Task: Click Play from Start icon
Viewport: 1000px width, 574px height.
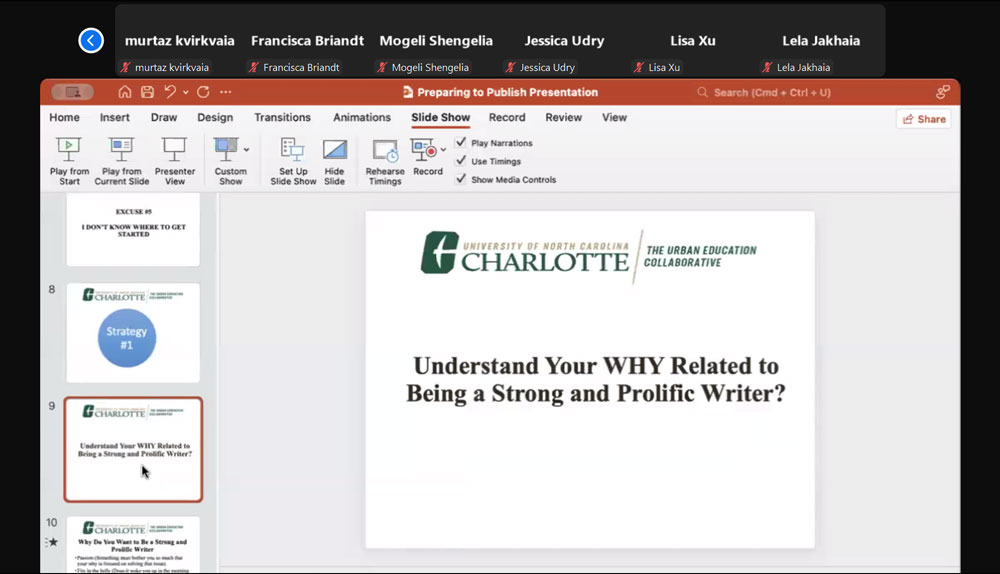Action: pos(69,150)
